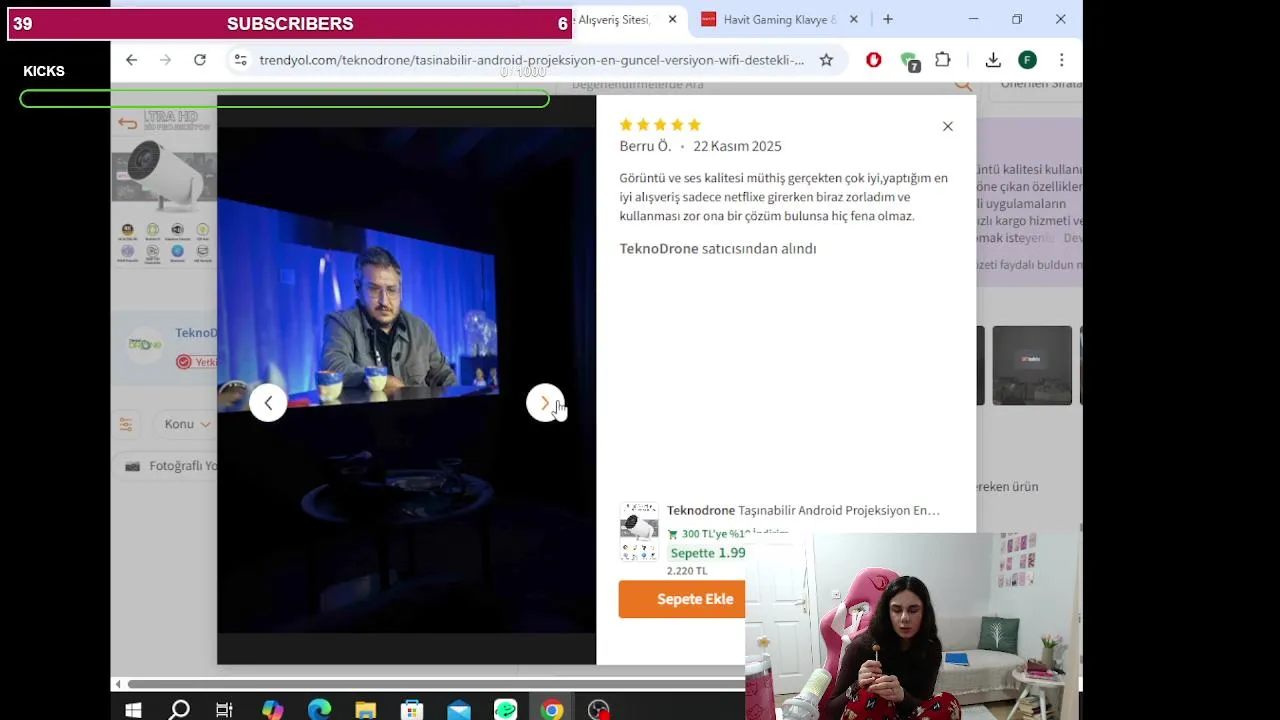Click TeknoDrone seller name in review
The image size is (1280, 720).
click(x=659, y=248)
